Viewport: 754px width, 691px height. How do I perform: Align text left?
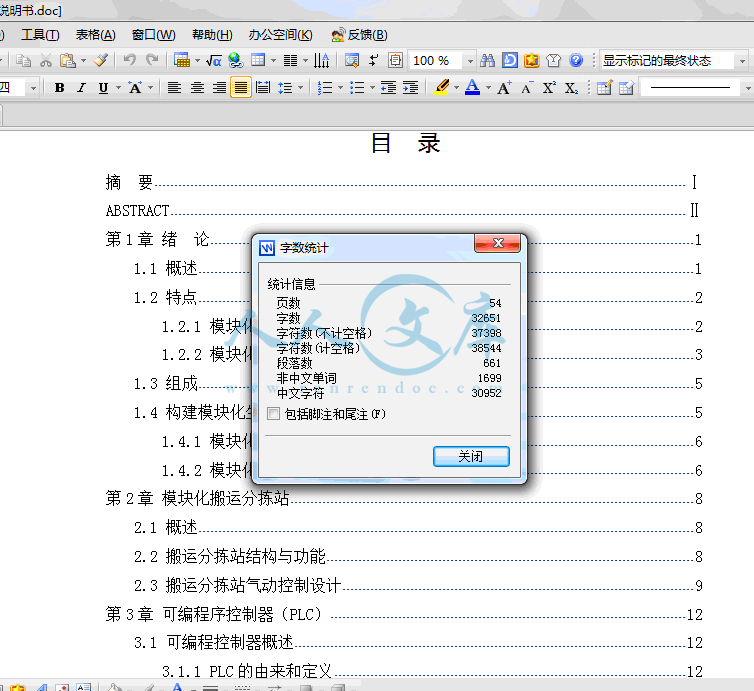[x=174, y=88]
